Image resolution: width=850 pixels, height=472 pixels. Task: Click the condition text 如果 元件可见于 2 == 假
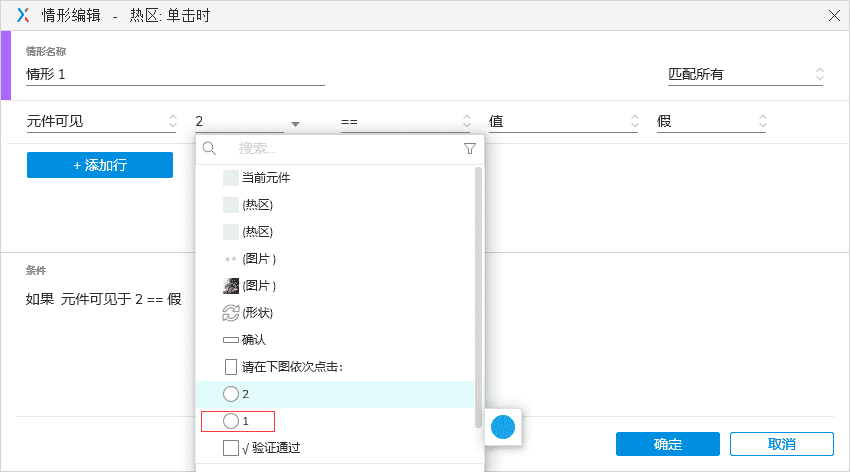tap(104, 299)
